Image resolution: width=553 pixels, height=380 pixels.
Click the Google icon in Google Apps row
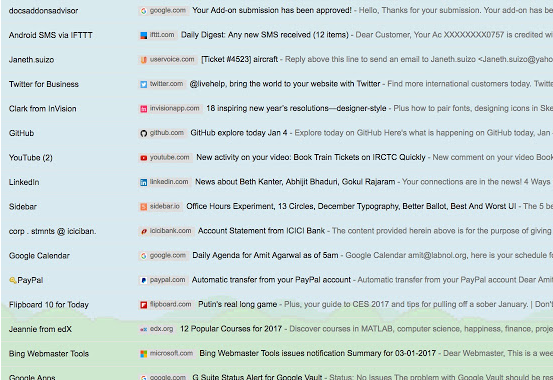[x=144, y=378]
